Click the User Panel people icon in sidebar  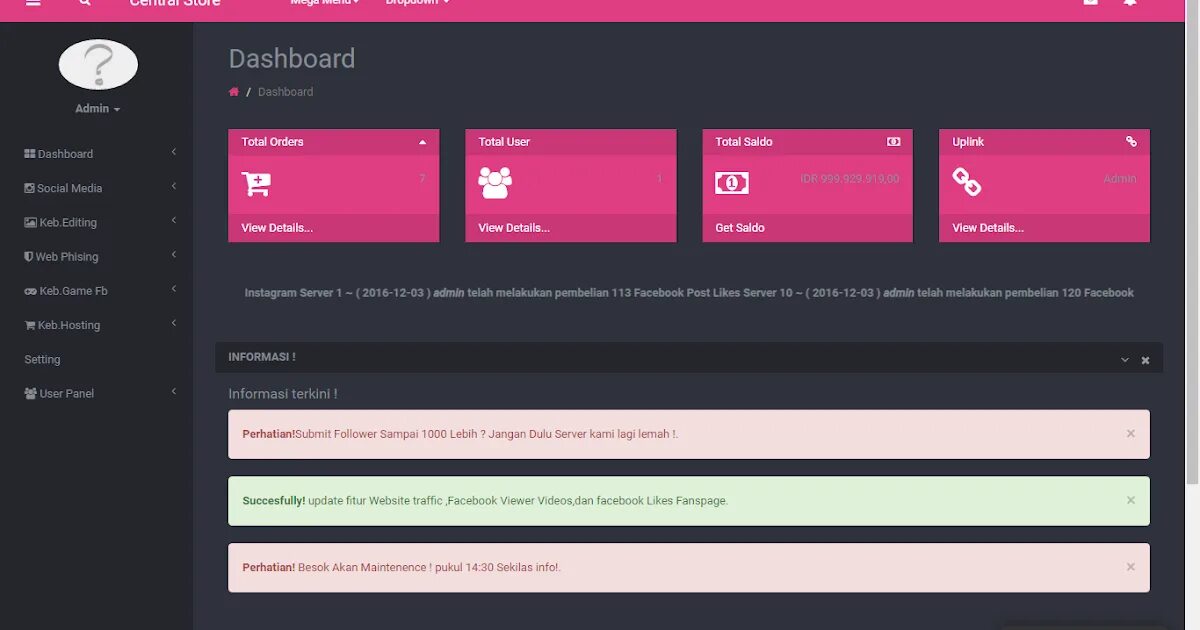(x=31, y=394)
